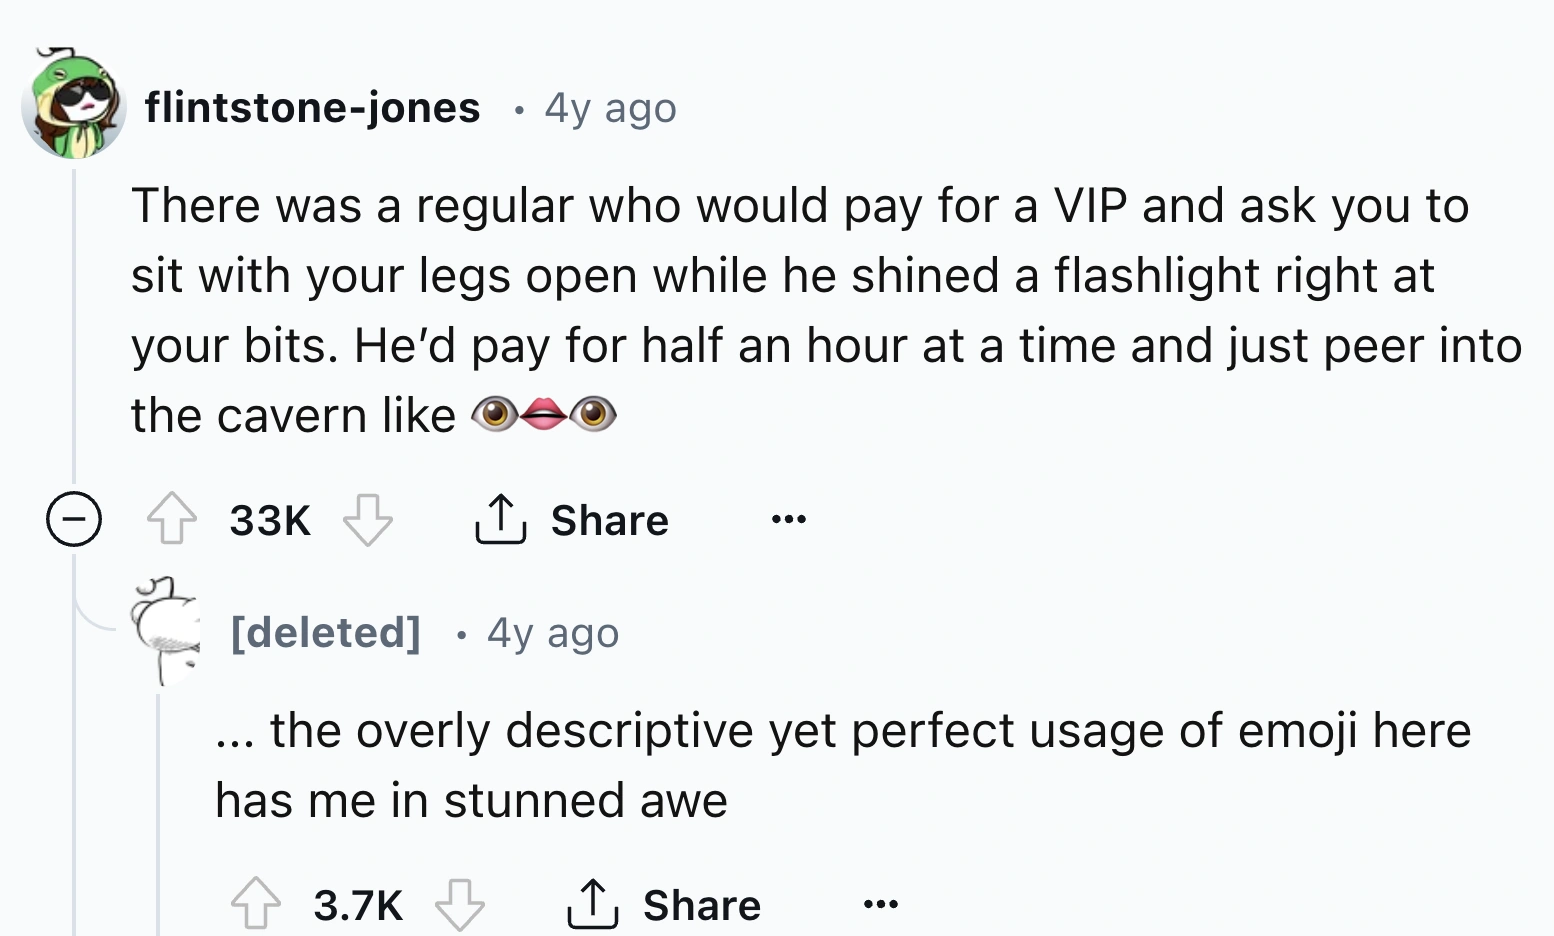Viewport: 1554px width, 936px height.
Task: Click the [deleted] username label
Action: click(x=326, y=632)
